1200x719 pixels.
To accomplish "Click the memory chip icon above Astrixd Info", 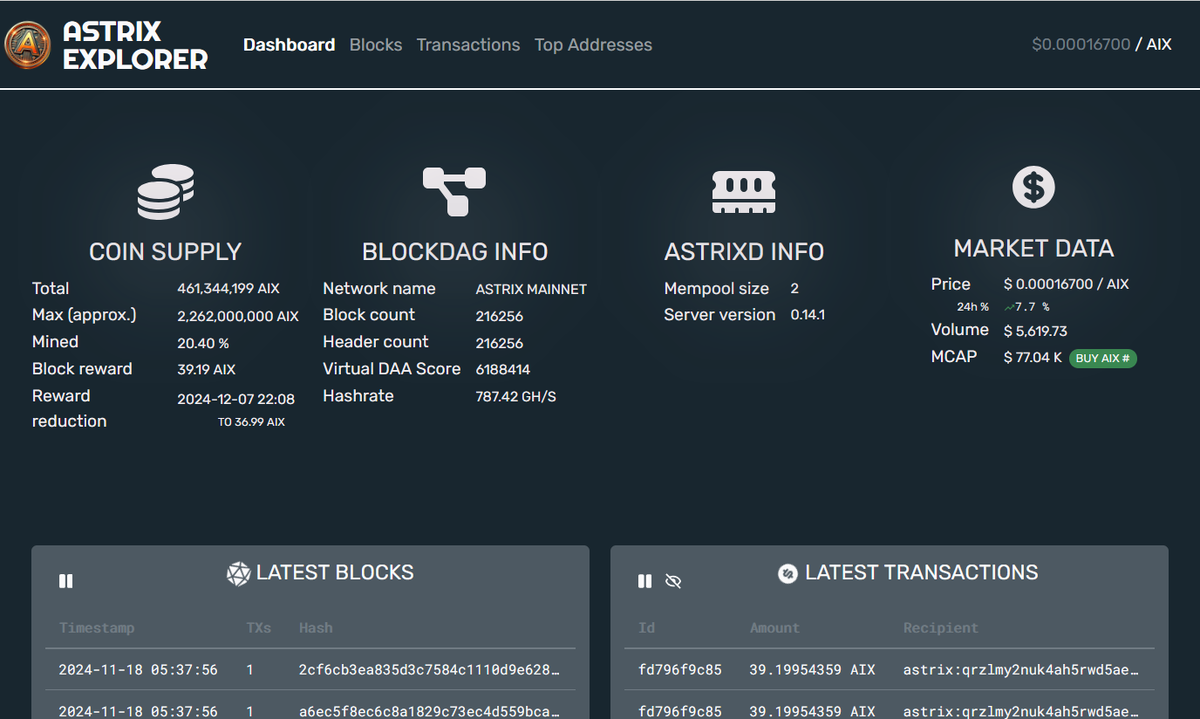I will coord(744,191).
